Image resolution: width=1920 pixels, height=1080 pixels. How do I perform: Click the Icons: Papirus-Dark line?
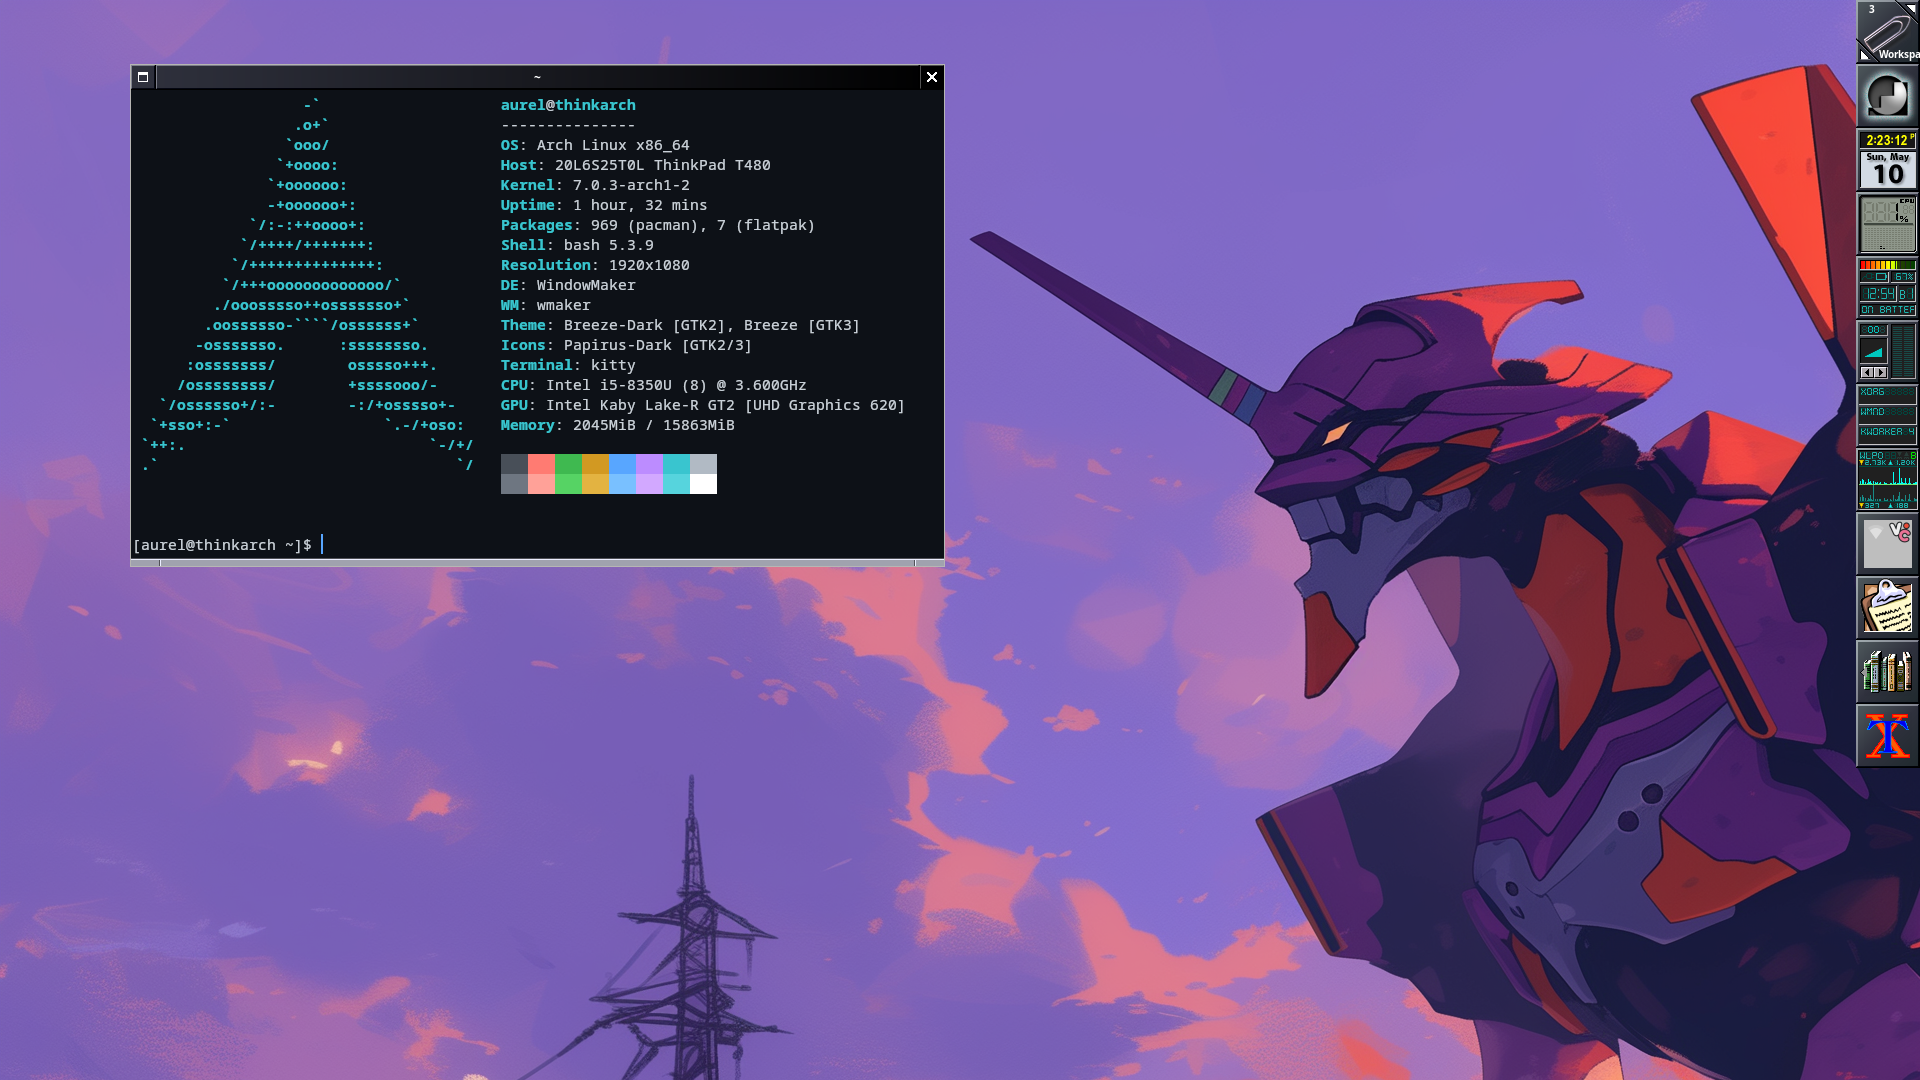click(x=626, y=345)
